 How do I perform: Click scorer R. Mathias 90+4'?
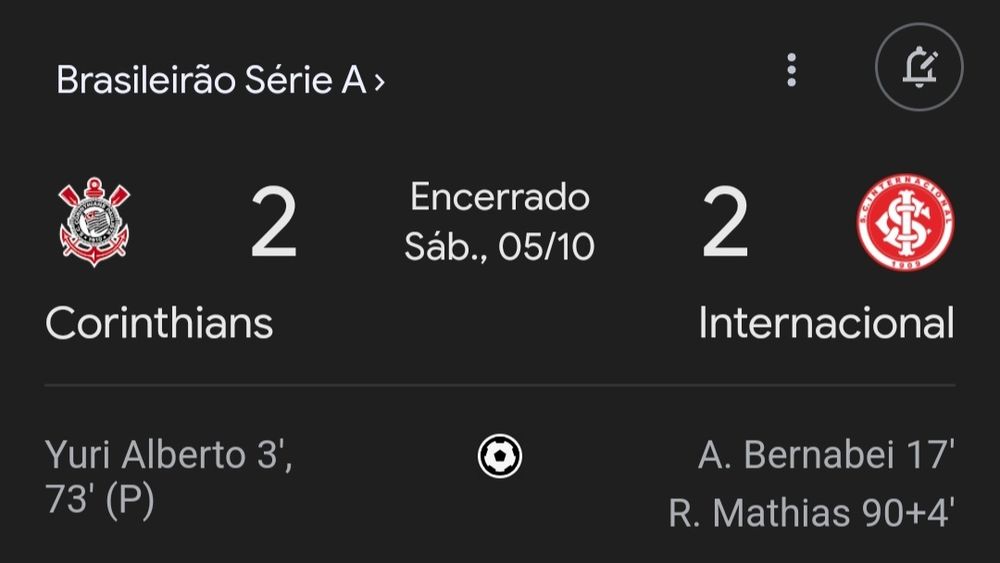pyautogui.click(x=811, y=513)
